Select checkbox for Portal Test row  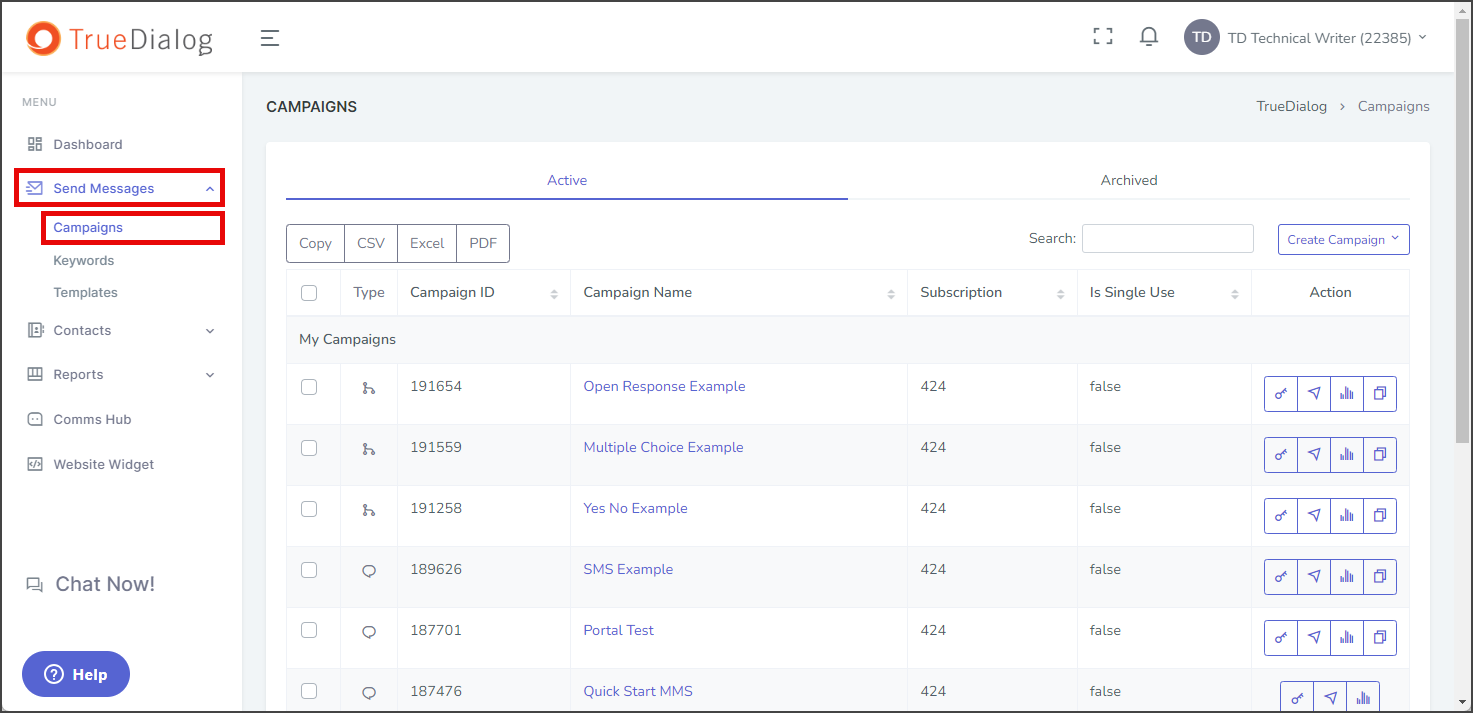tap(309, 631)
